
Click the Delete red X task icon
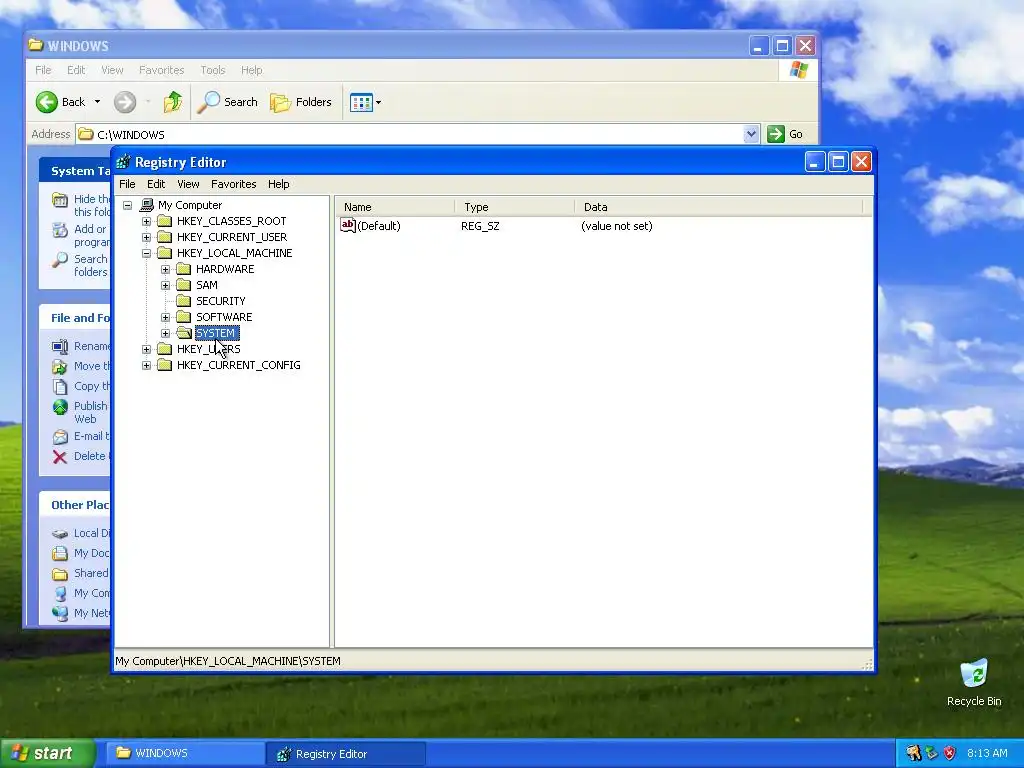tap(59, 456)
